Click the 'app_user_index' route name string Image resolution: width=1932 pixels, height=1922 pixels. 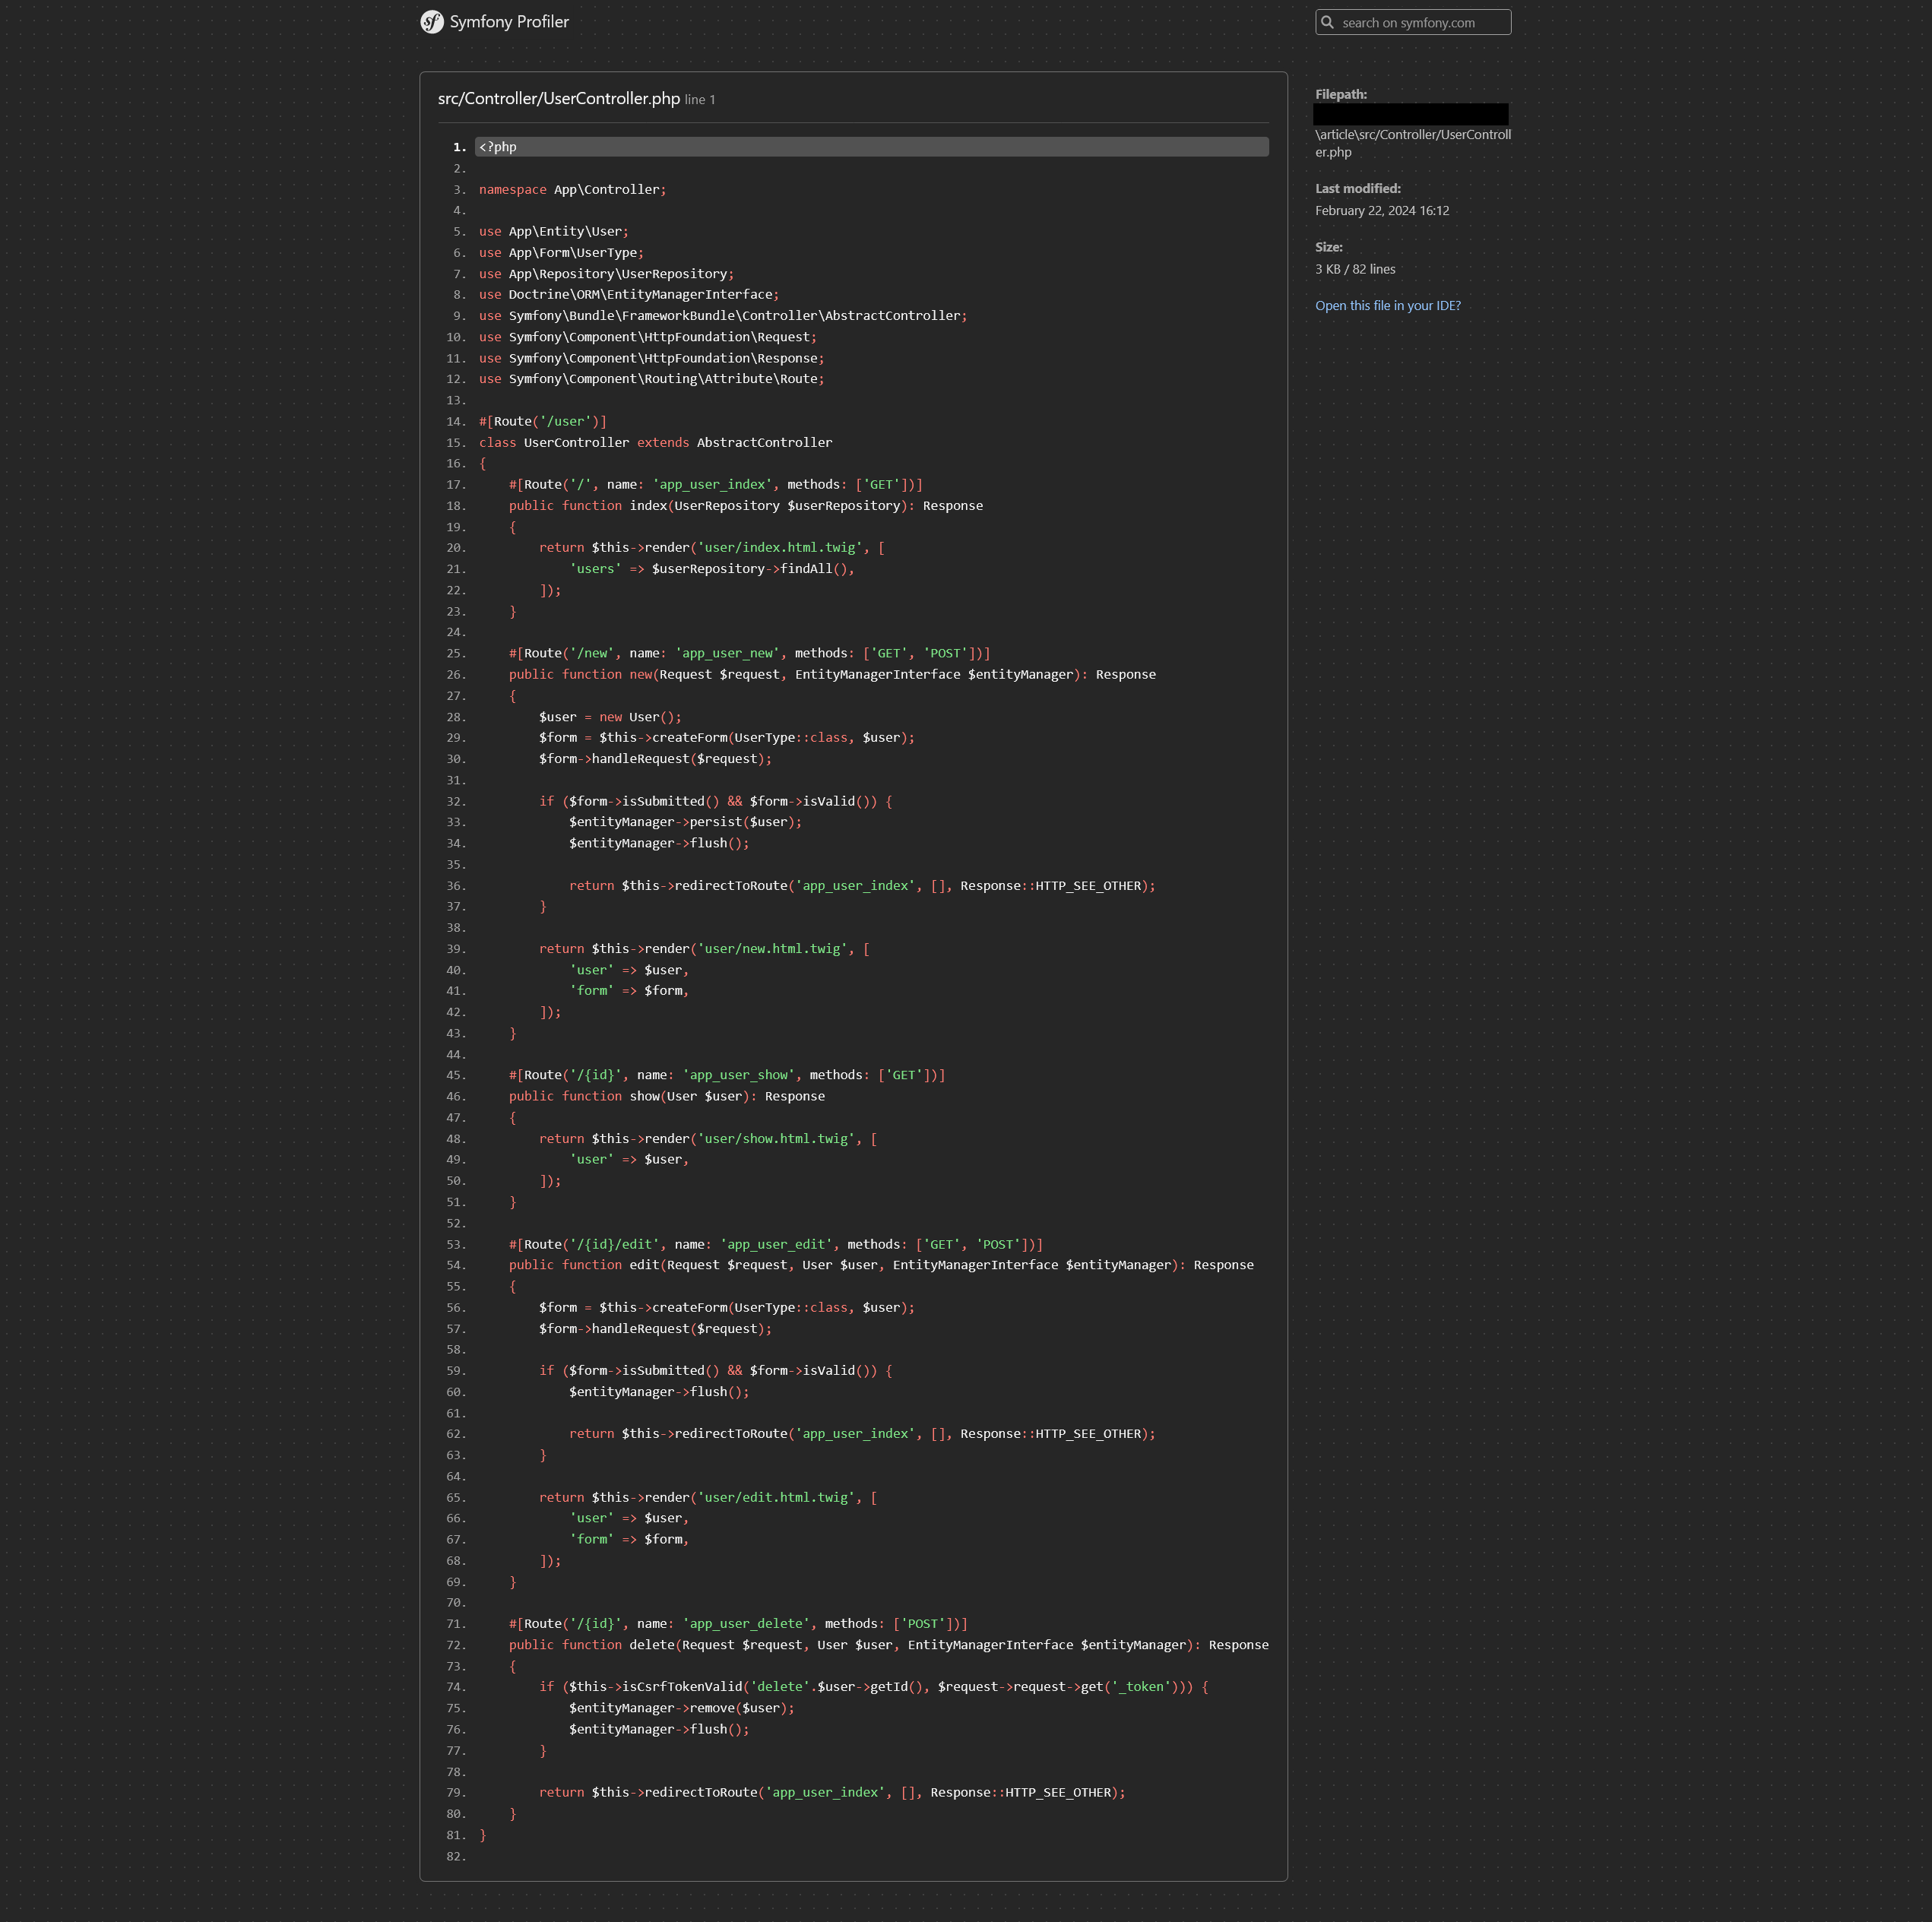pyautogui.click(x=712, y=484)
